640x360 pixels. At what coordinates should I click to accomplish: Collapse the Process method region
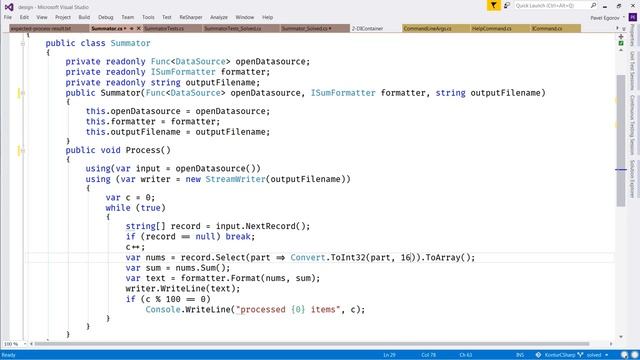[x=23, y=151]
